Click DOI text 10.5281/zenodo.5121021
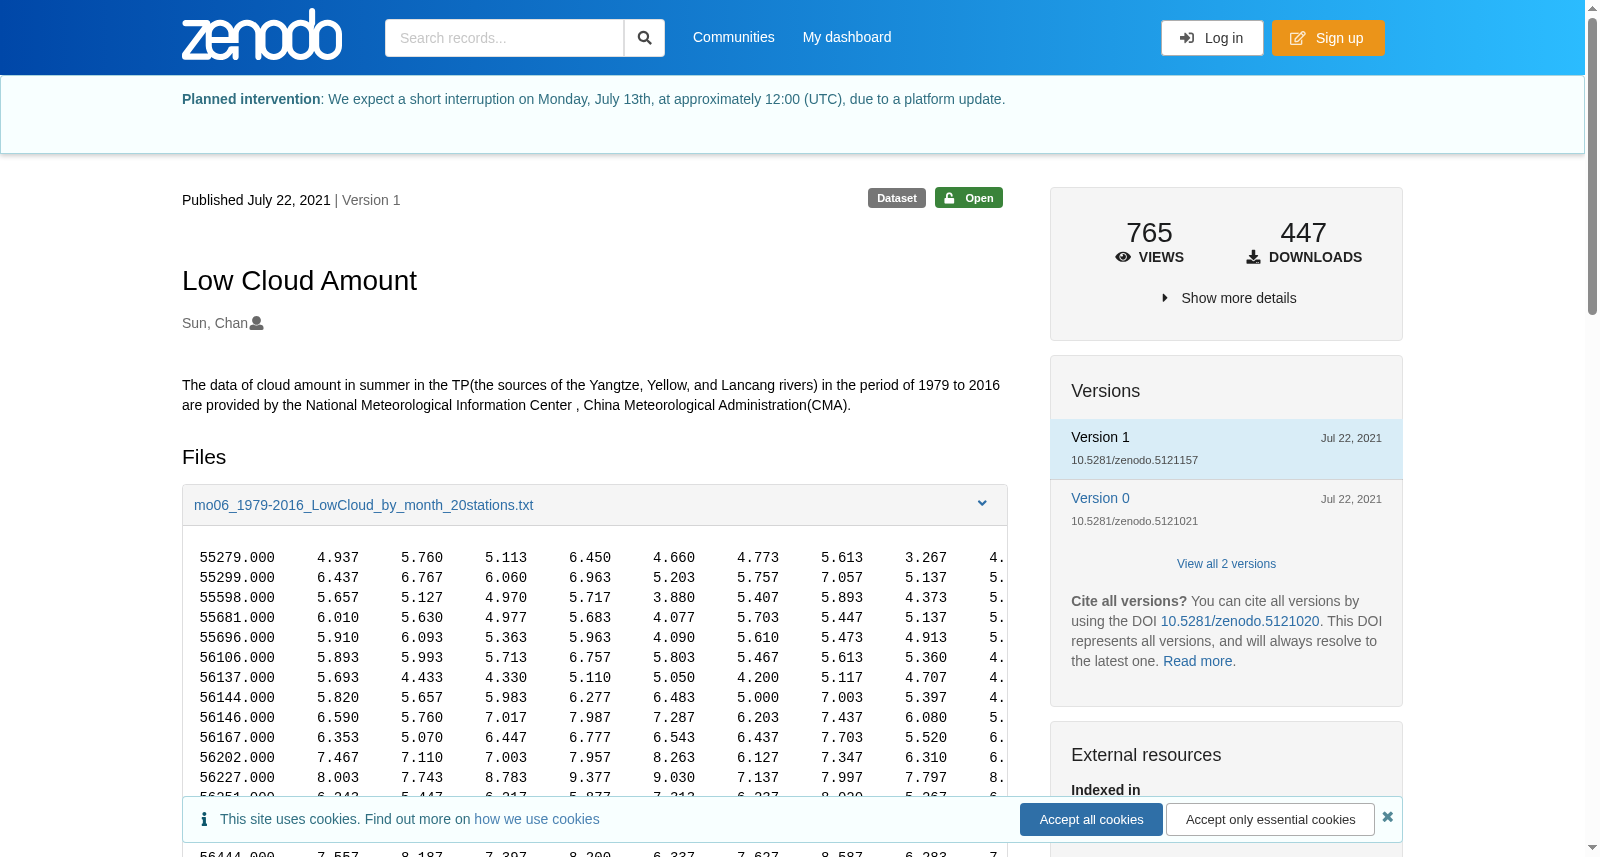1600x857 pixels. [x=1134, y=521]
